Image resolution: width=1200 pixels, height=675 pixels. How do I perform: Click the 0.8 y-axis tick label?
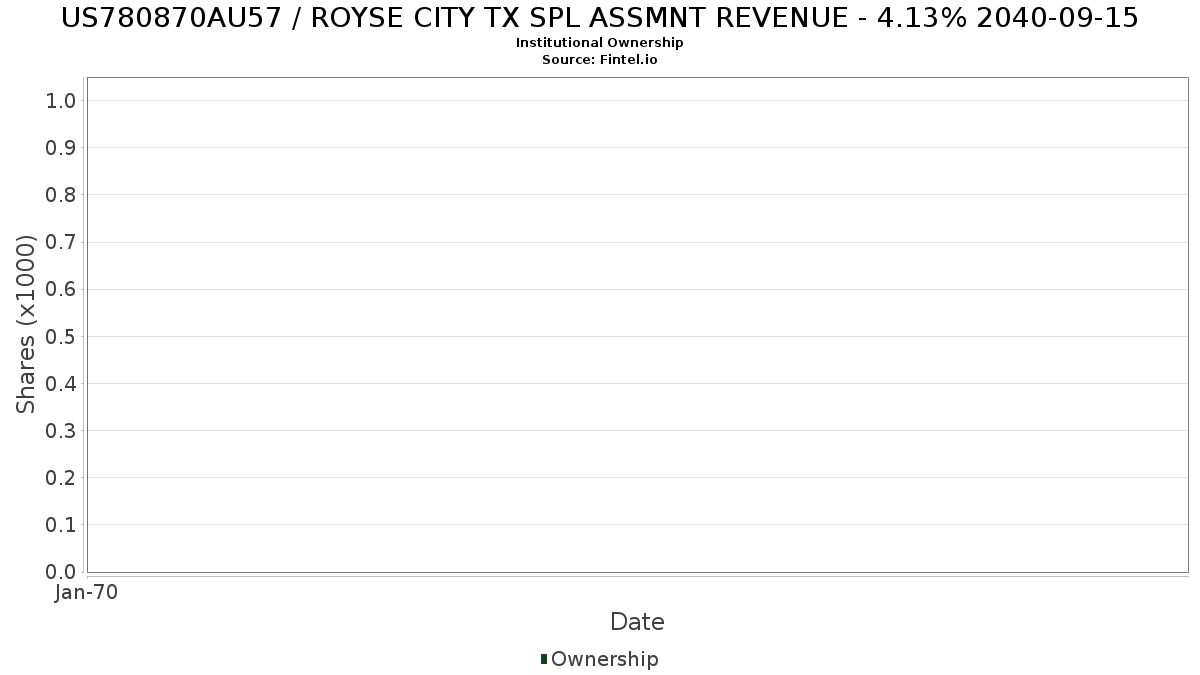(x=61, y=194)
